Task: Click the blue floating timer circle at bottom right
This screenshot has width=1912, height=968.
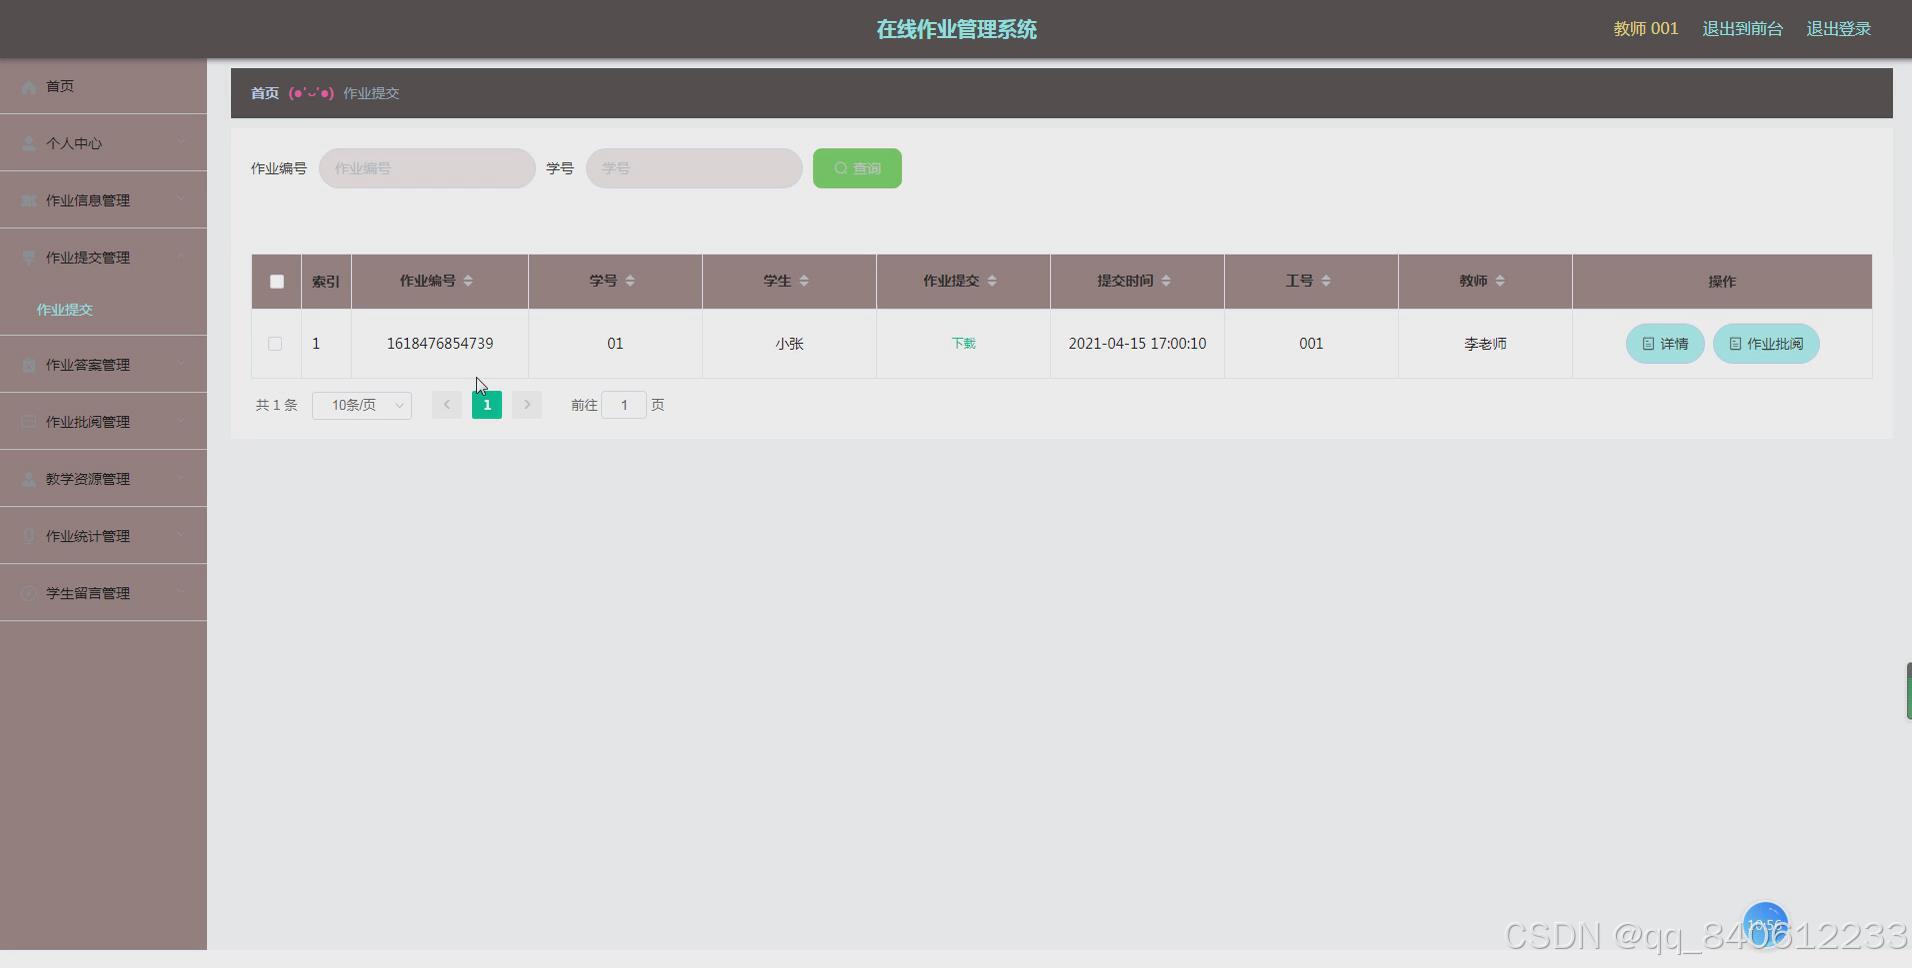Action: 1765,925
